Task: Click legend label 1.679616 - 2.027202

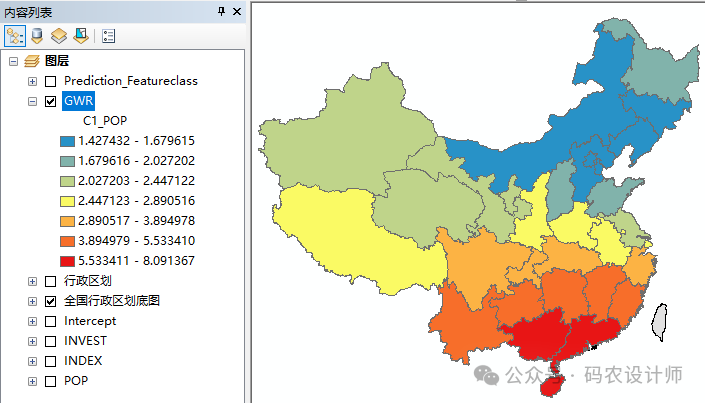Action: point(137,161)
